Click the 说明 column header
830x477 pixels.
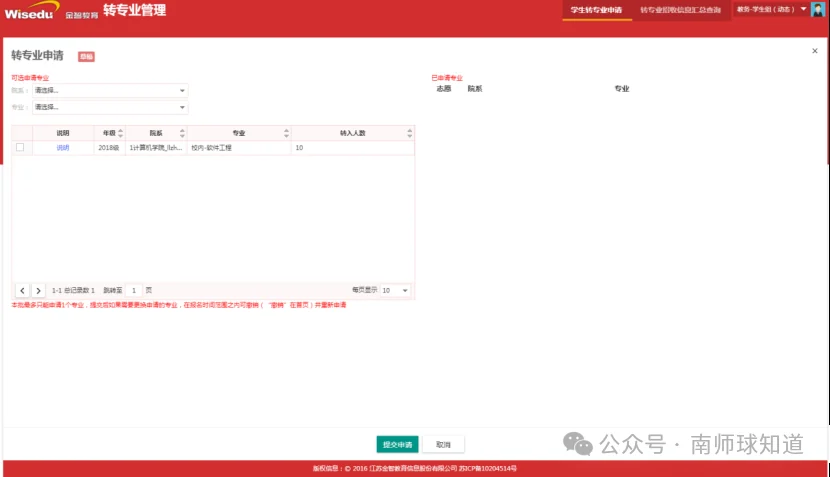[x=63, y=133]
